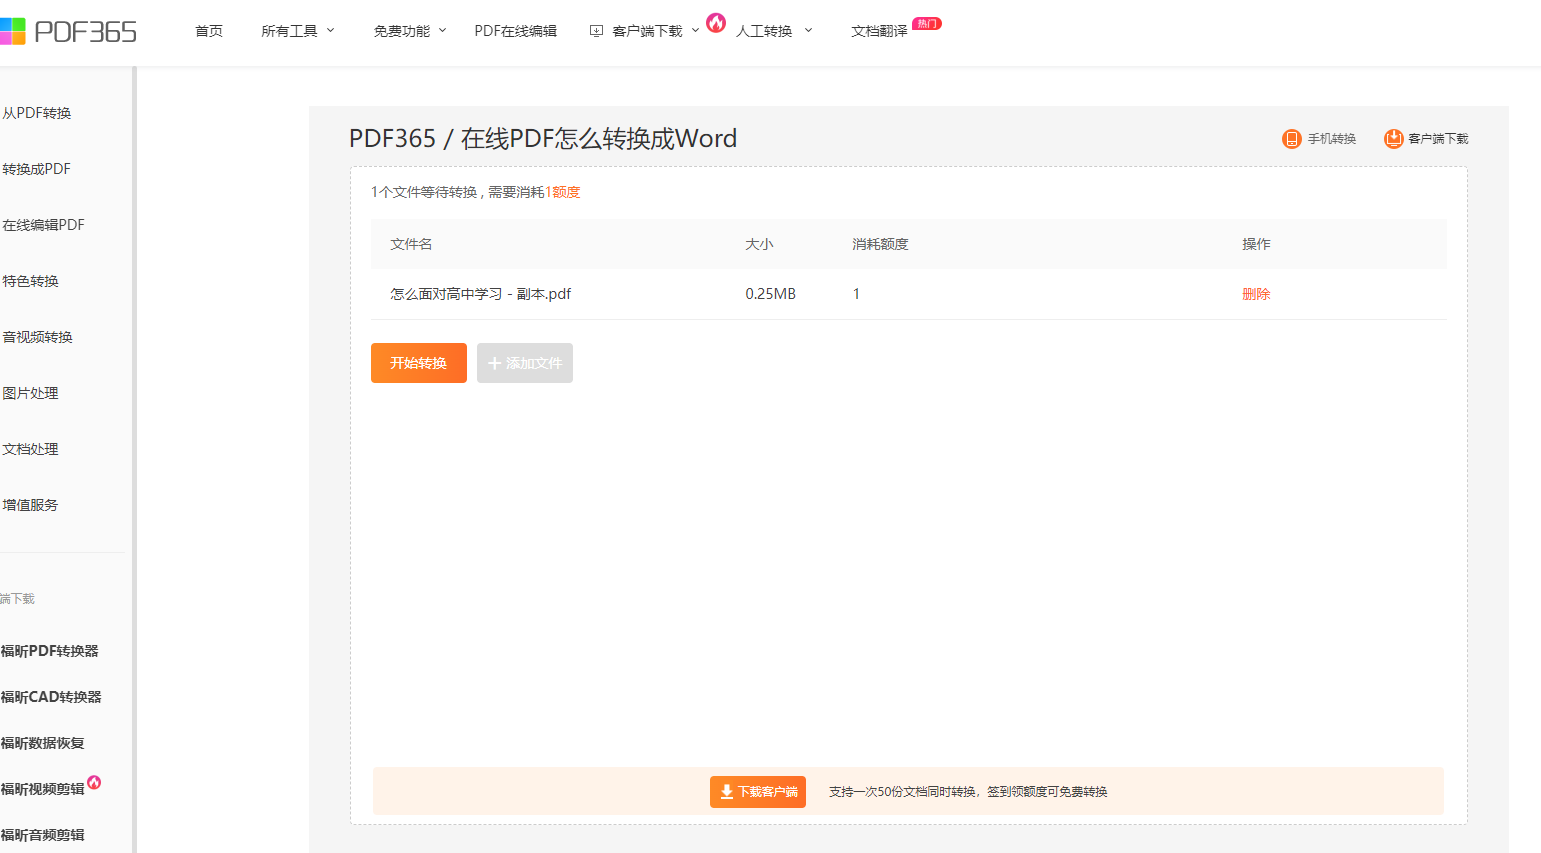Select 文档处理 in the sidebar
Viewport: 1541px width, 853px height.
pos(31,449)
